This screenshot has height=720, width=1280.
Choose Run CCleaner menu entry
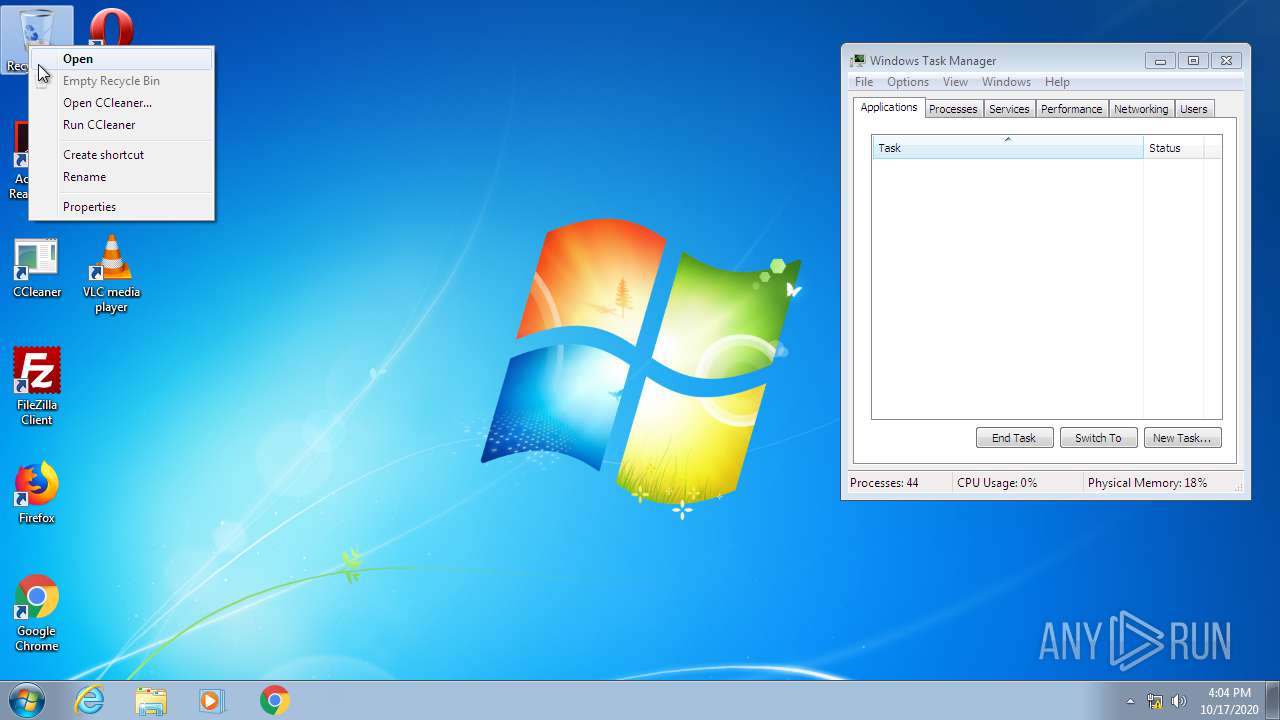[x=121, y=125]
